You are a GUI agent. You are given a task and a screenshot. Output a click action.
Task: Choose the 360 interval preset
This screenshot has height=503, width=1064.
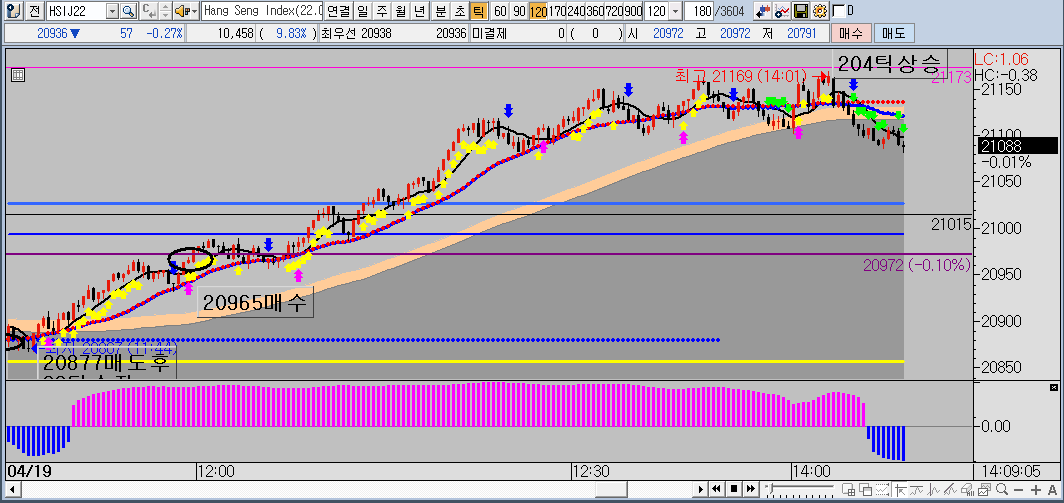[595, 11]
